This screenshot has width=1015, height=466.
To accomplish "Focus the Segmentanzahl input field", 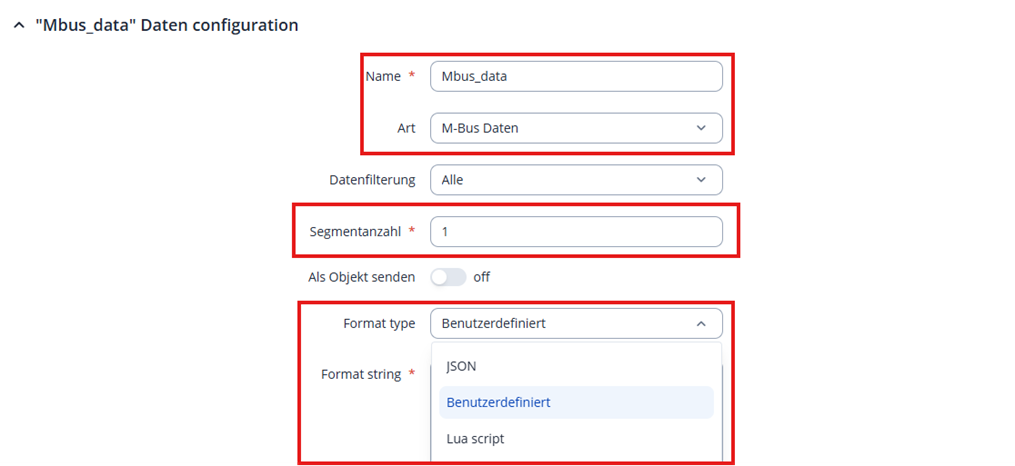I will pyautogui.click(x=575, y=232).
